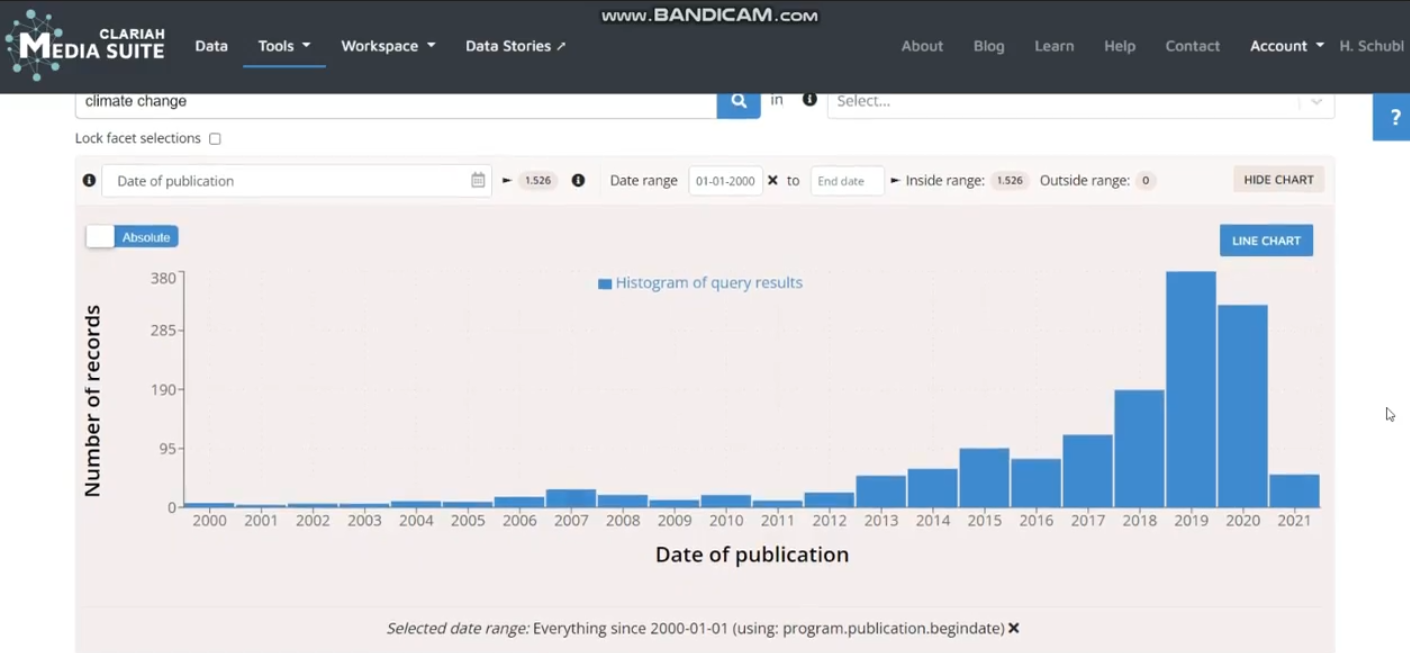Toggle Histogram of query results legend
This screenshot has width=1410, height=653.
click(x=700, y=283)
